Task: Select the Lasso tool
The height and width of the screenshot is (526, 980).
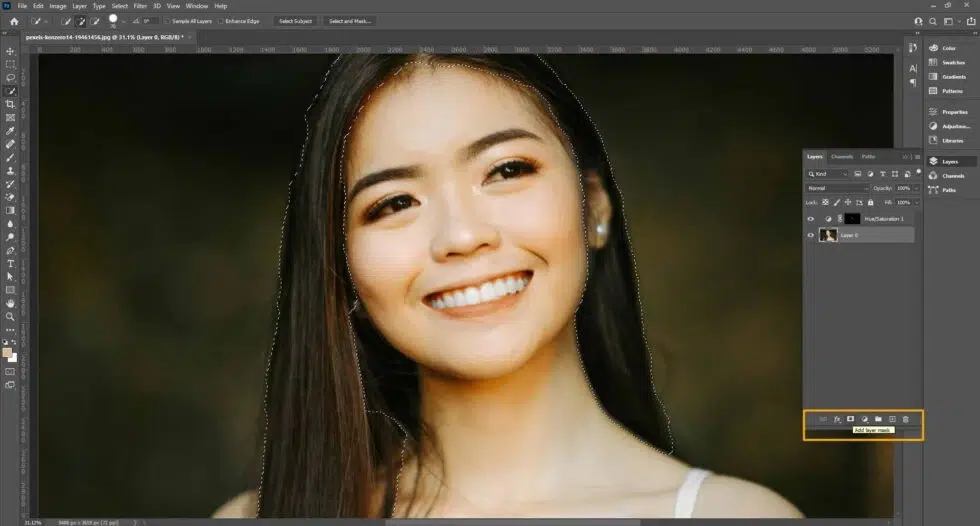Action: pos(10,78)
